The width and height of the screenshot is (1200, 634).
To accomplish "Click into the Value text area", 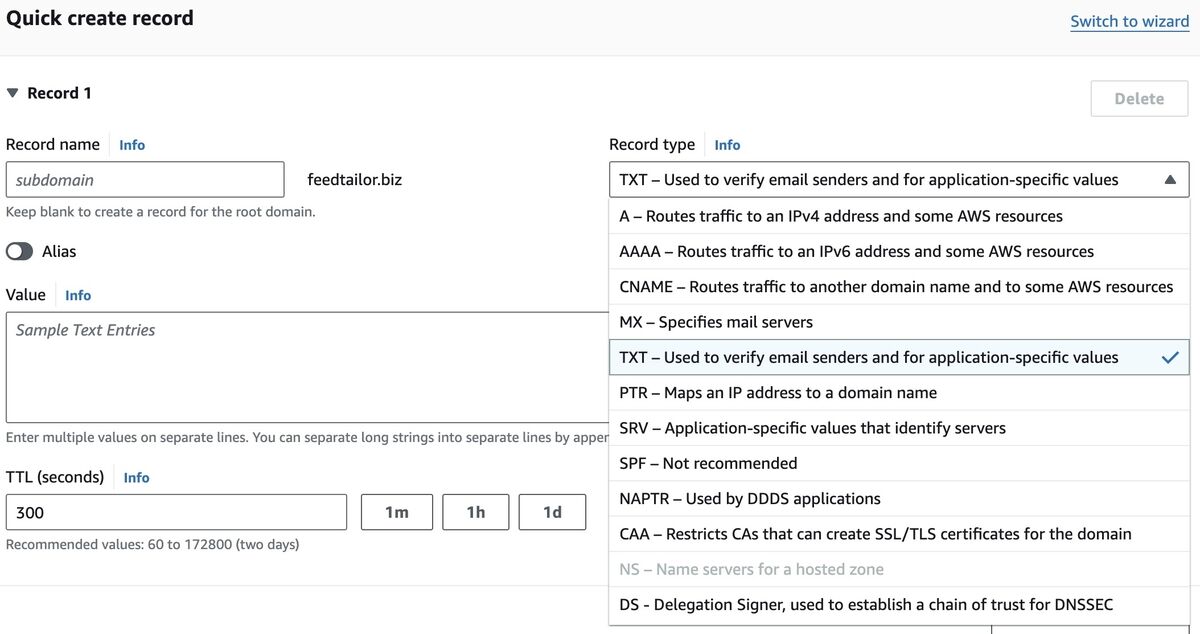I will 307,367.
